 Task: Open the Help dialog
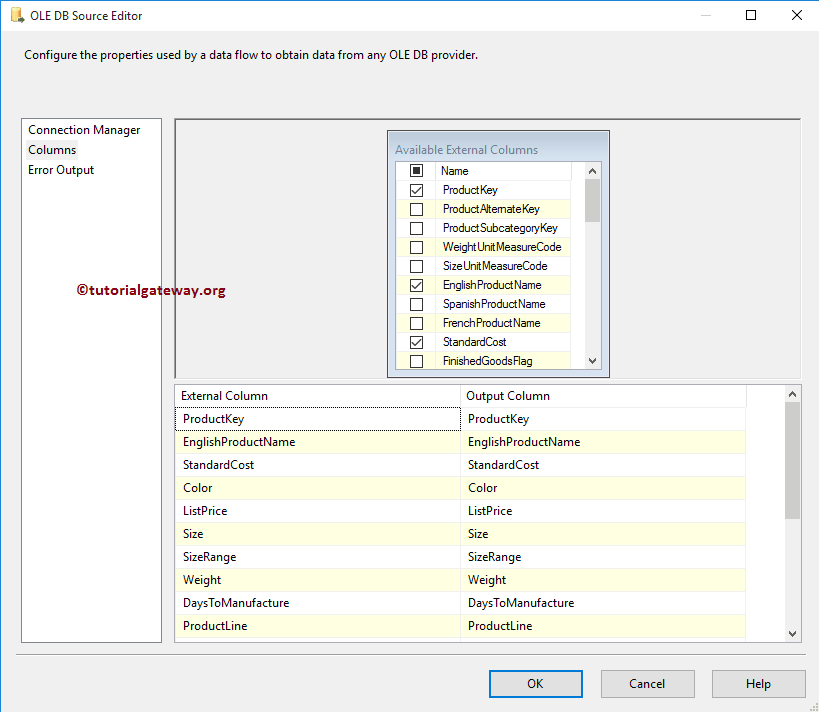[758, 684]
